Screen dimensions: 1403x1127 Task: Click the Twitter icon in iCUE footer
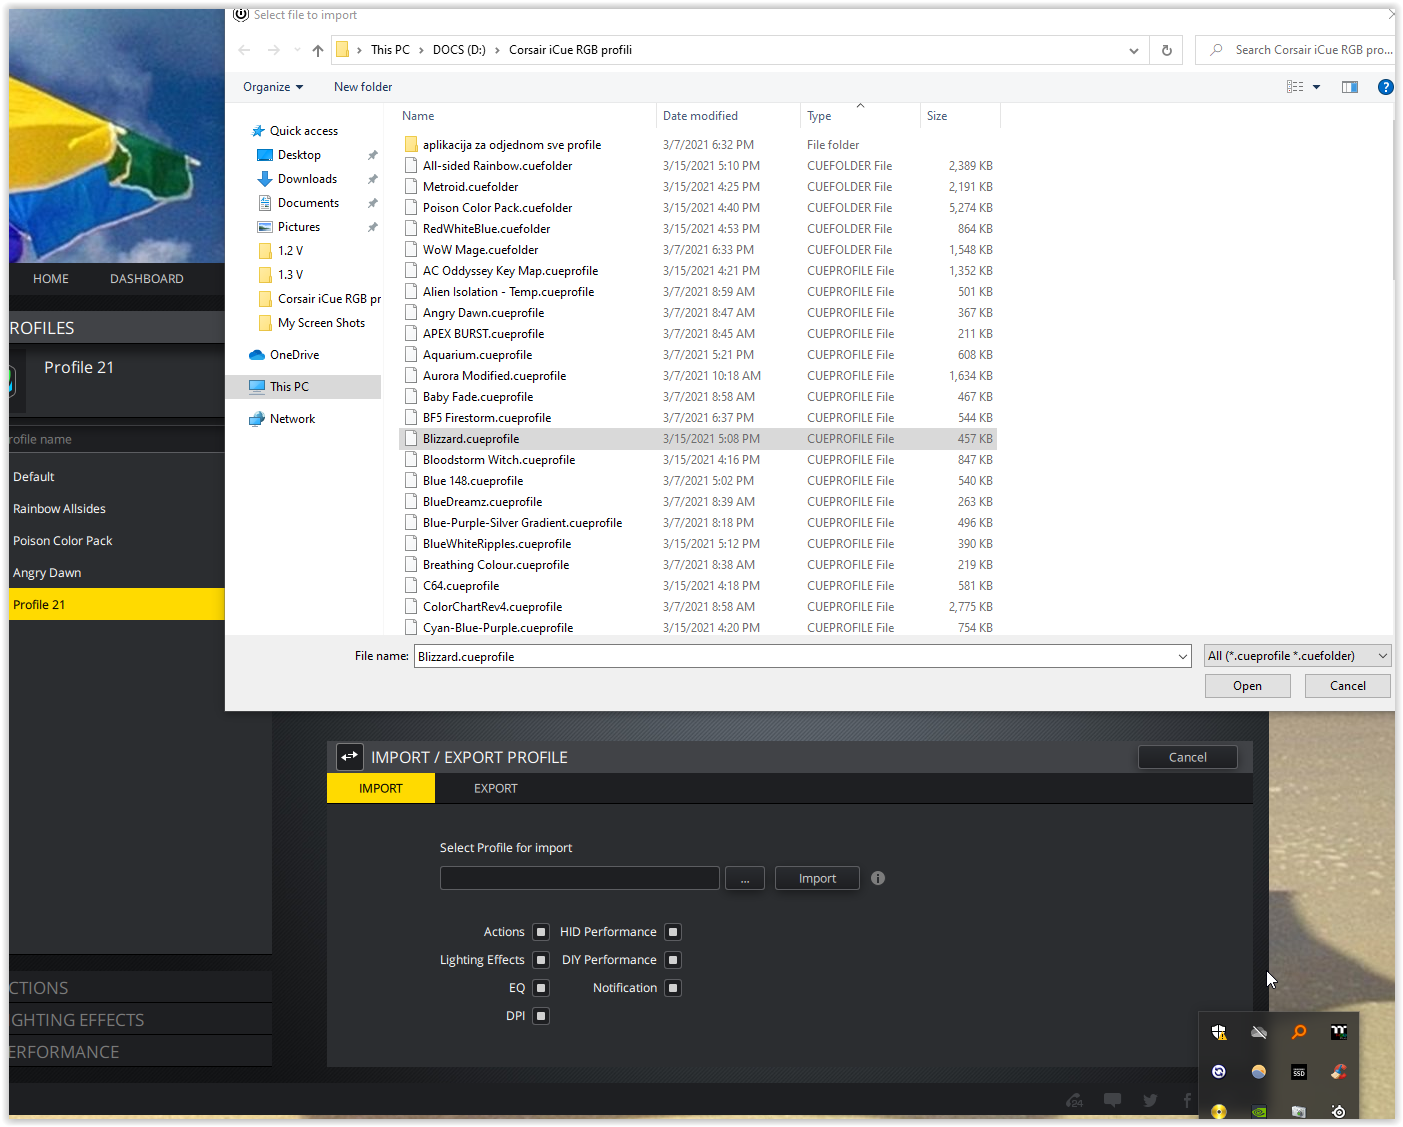pyautogui.click(x=1150, y=1100)
